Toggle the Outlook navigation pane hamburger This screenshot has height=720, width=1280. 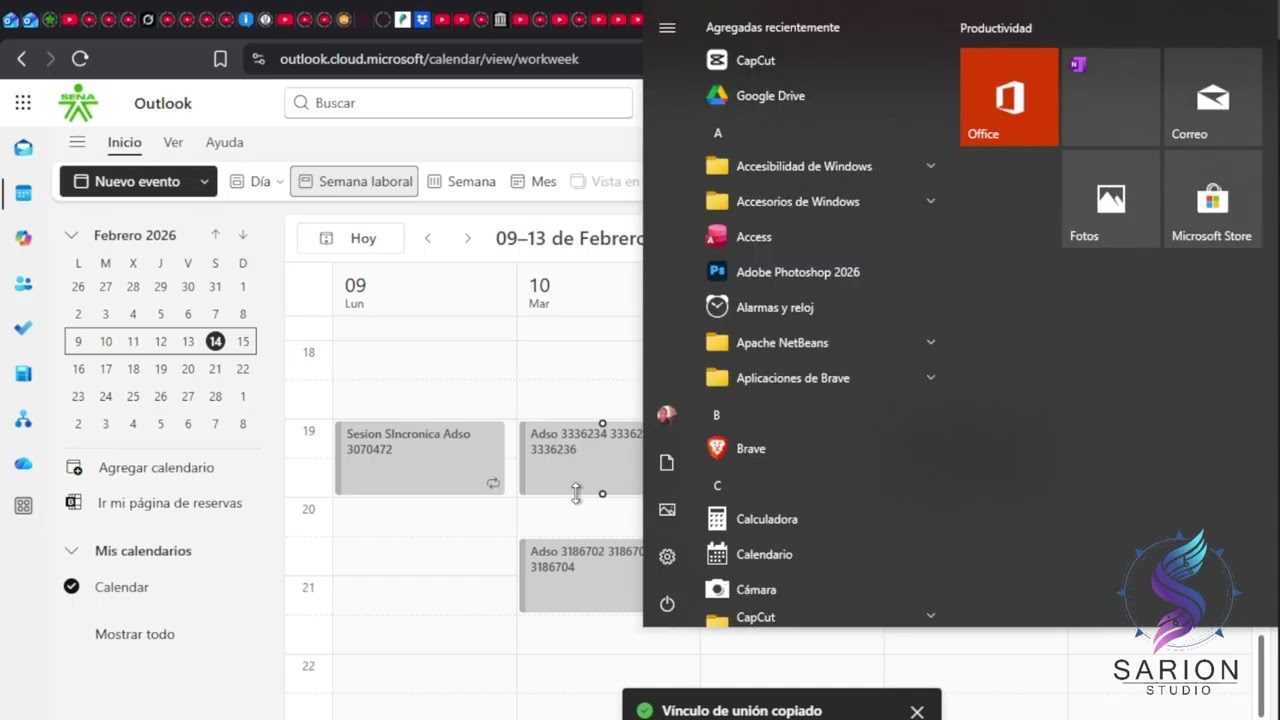point(77,142)
